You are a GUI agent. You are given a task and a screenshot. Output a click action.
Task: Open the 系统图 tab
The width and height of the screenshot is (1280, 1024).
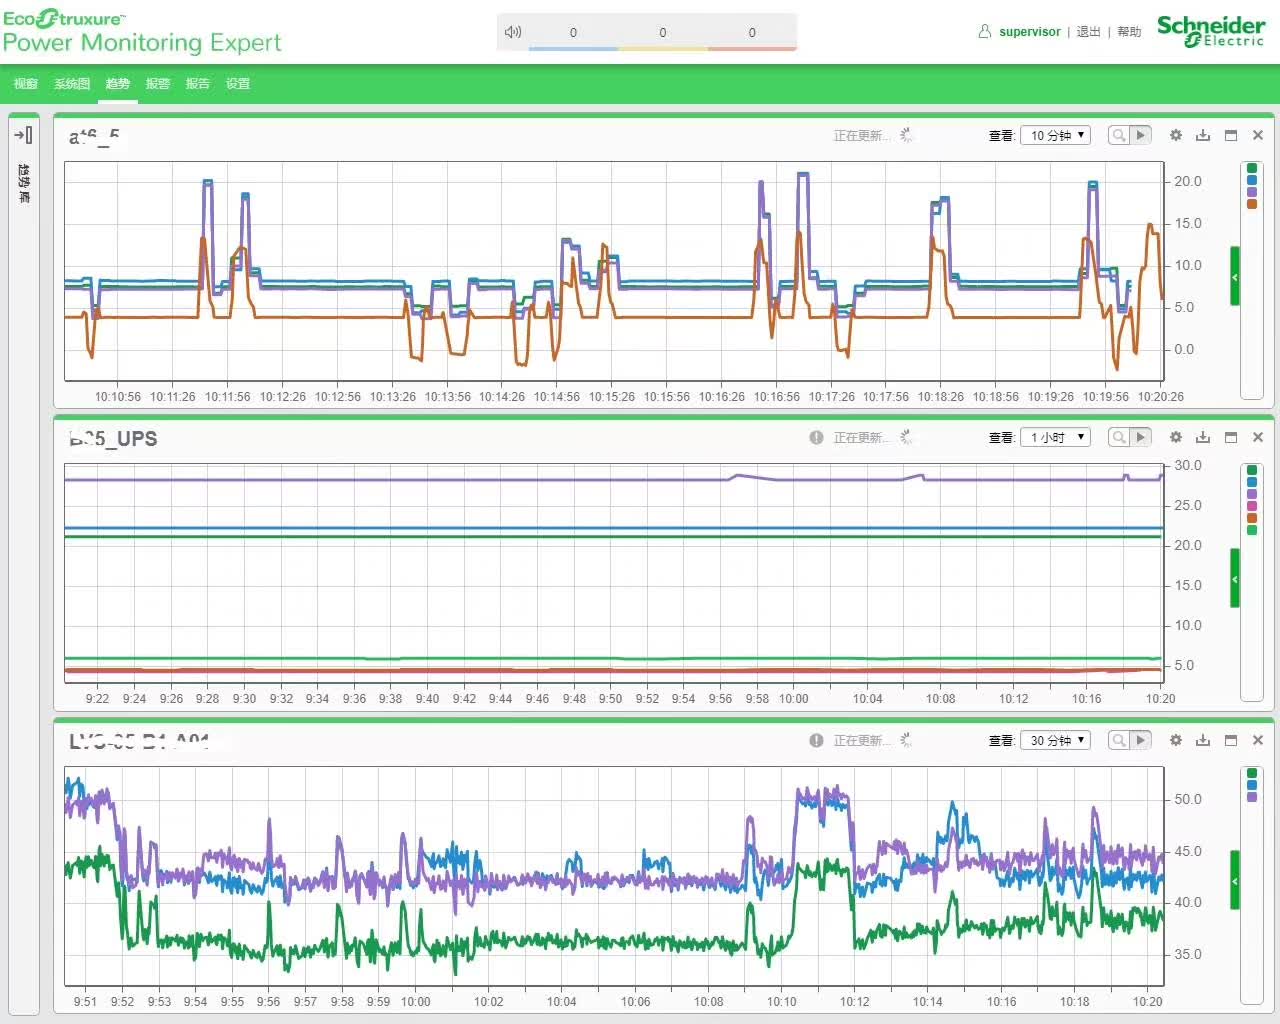point(72,84)
